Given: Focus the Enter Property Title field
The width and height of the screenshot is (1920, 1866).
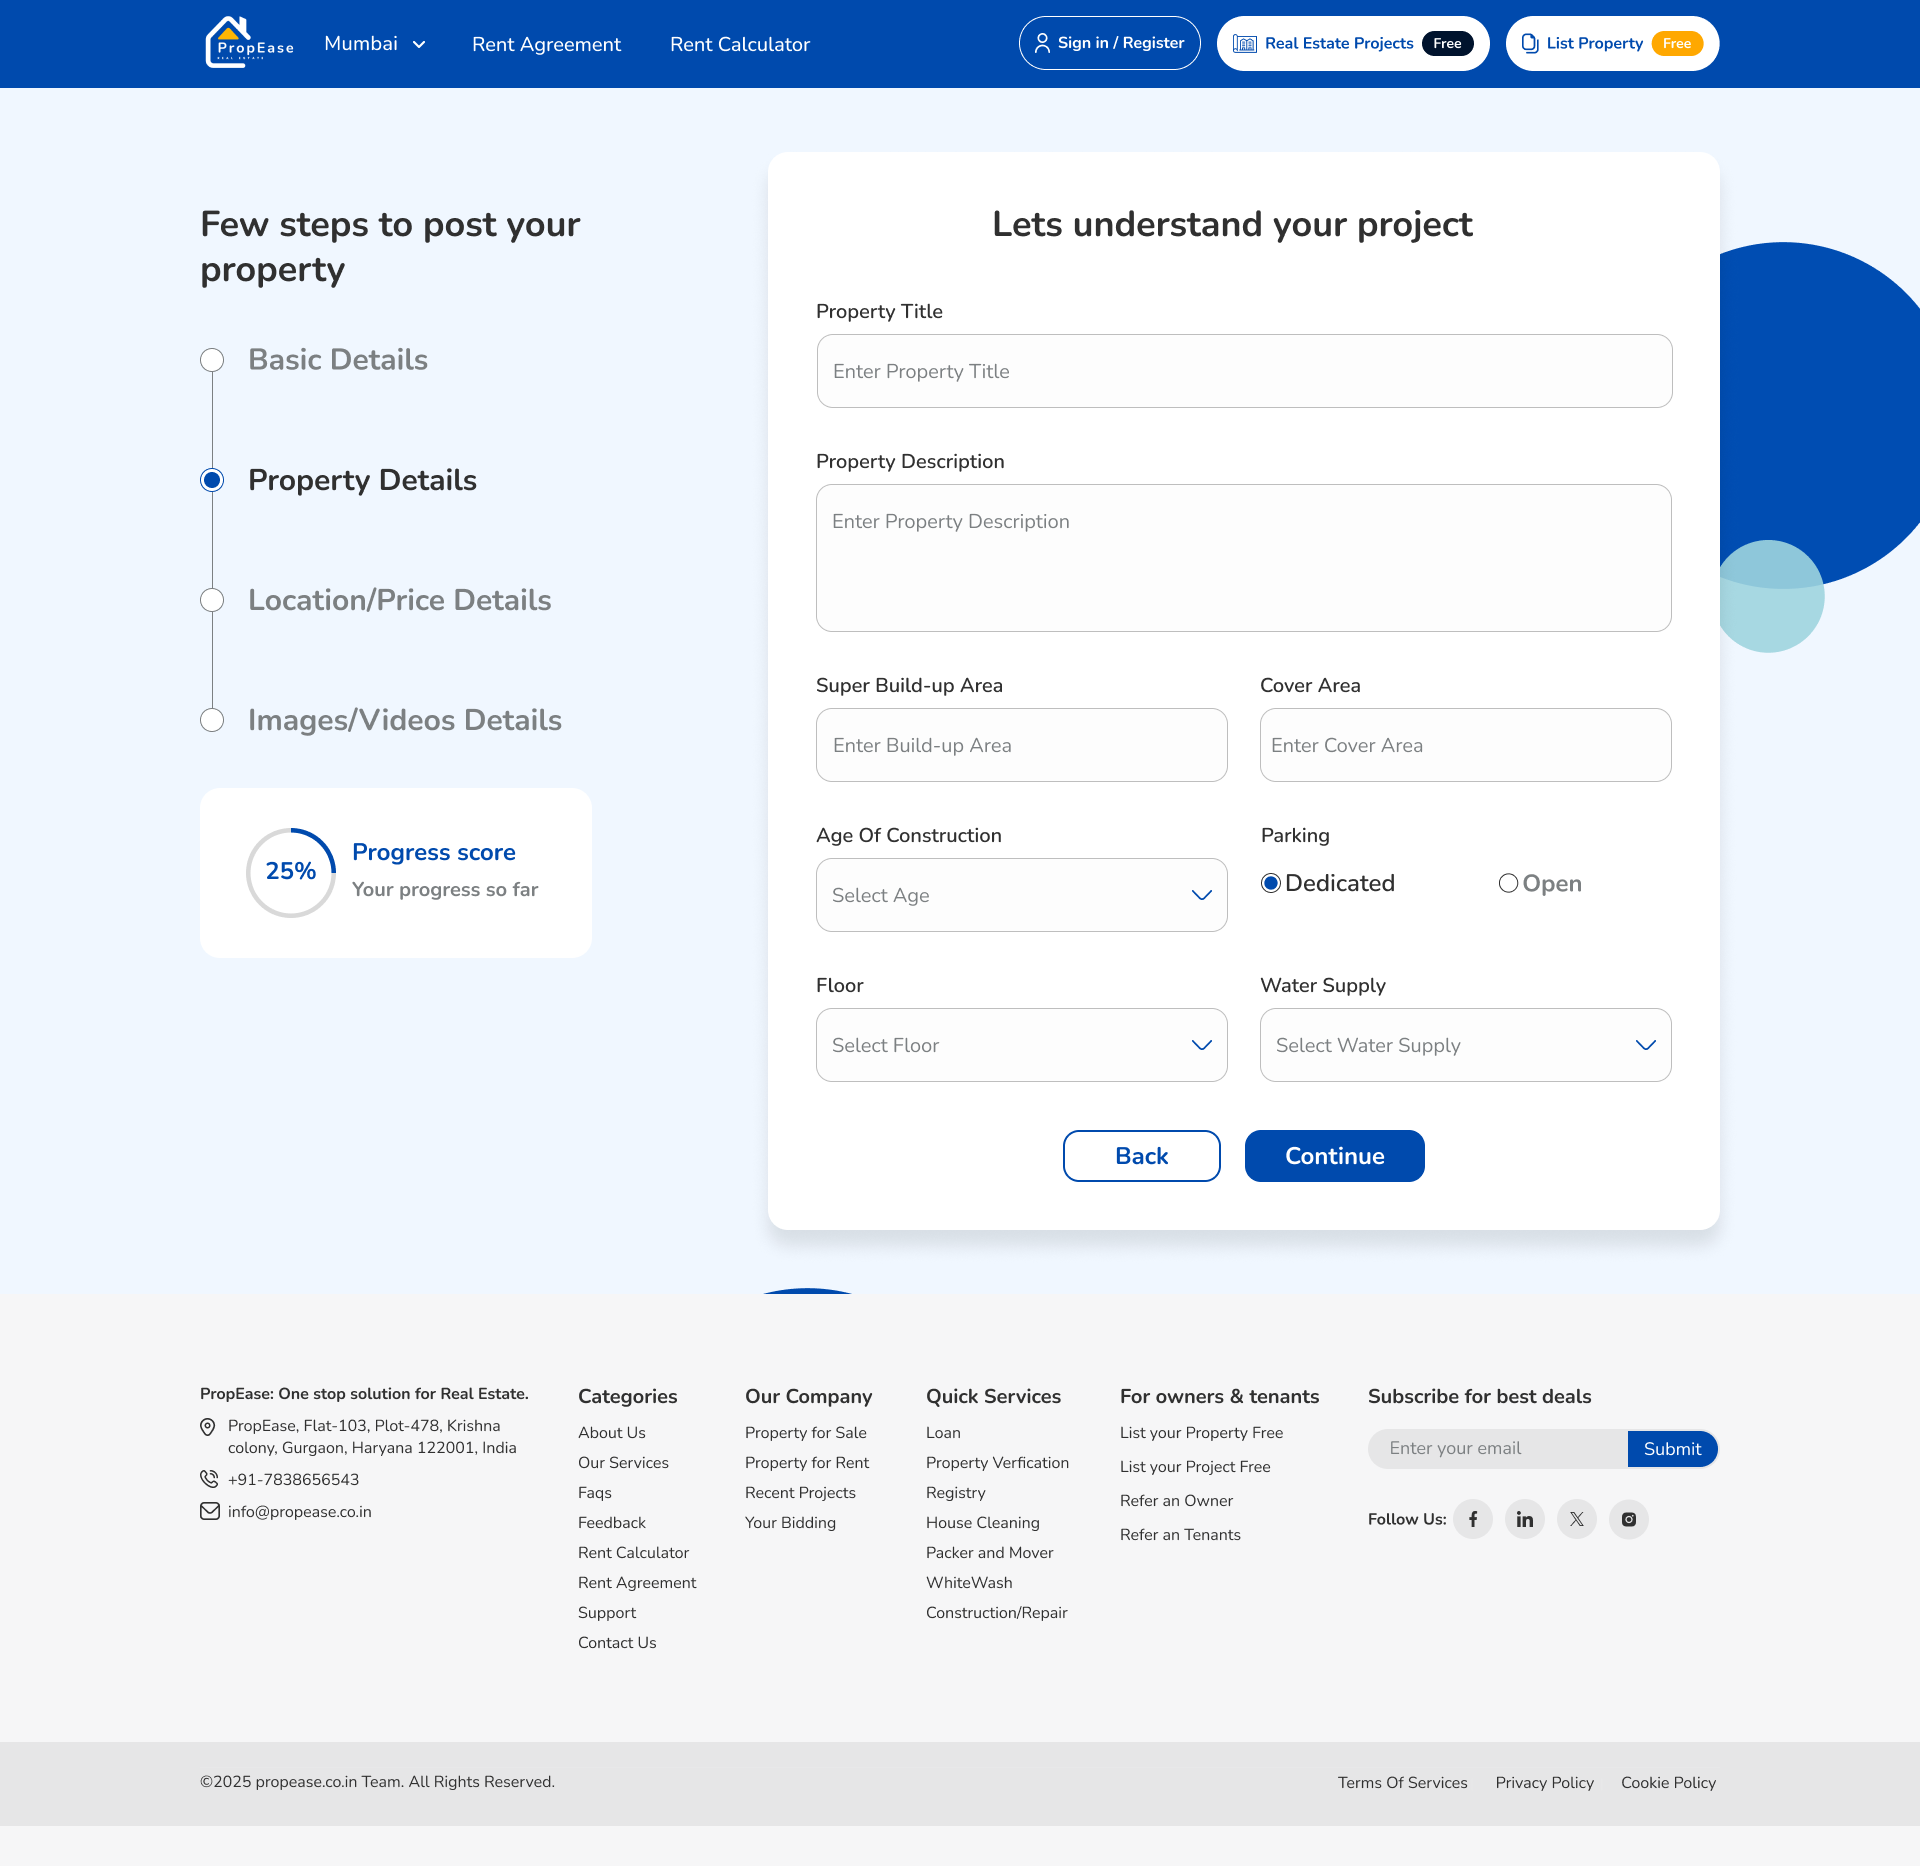Looking at the screenshot, I should (1244, 371).
